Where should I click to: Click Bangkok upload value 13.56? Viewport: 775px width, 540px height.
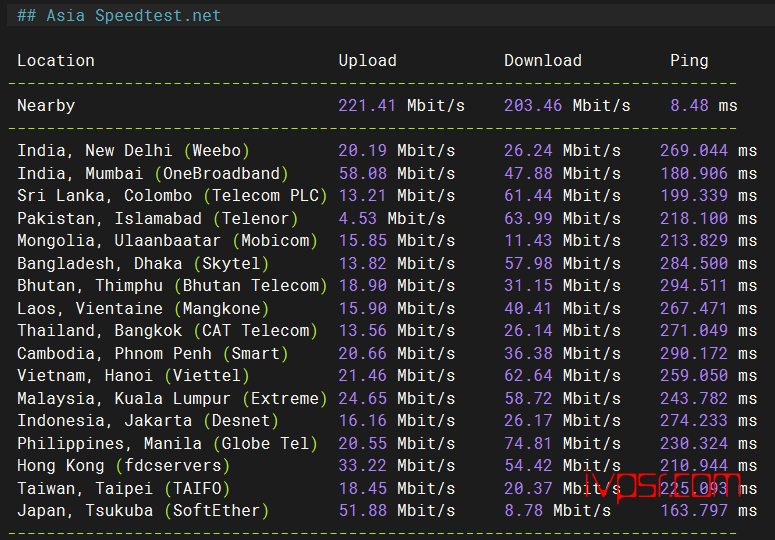[x=362, y=331]
